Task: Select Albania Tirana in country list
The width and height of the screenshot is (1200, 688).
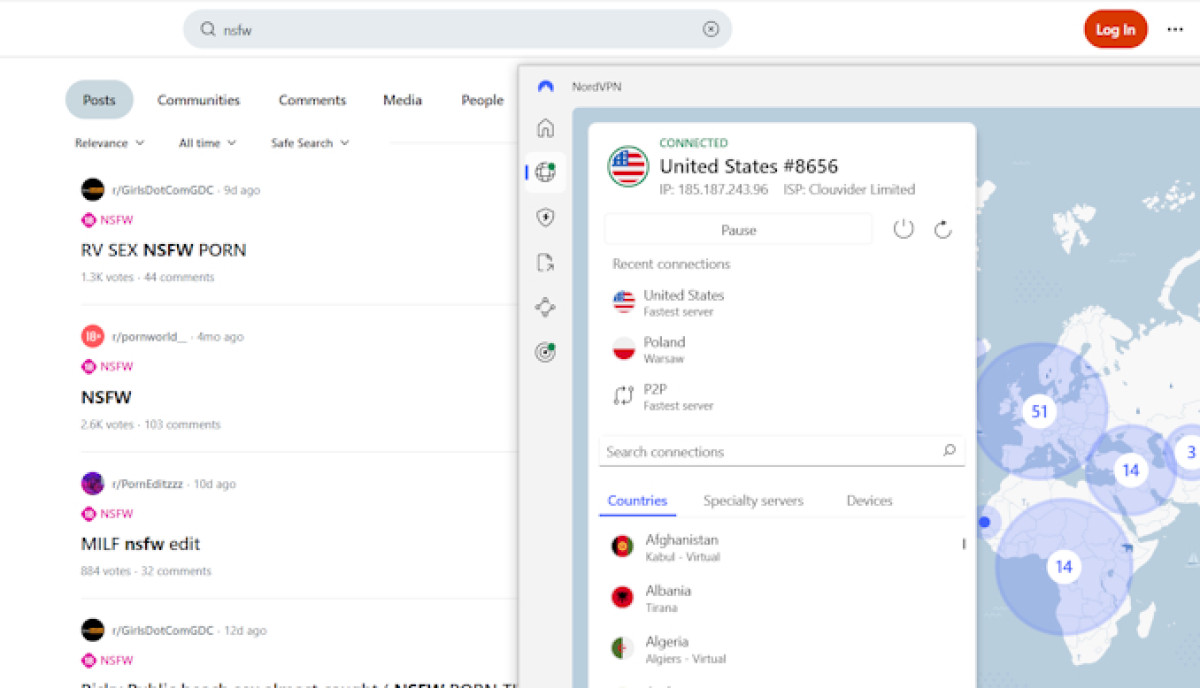Action: (x=780, y=598)
